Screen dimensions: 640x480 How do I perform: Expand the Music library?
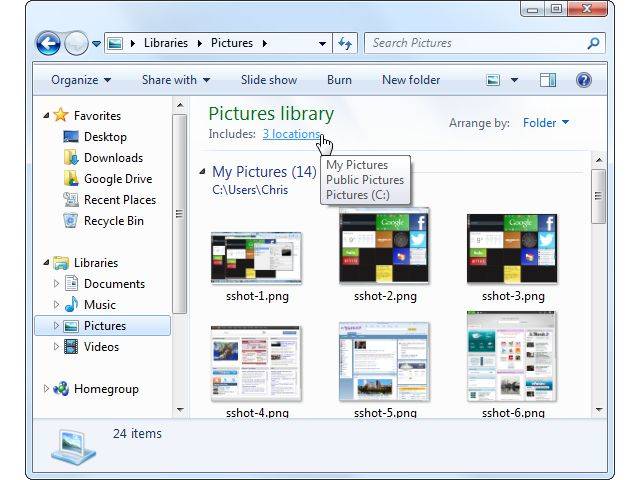click(56, 304)
